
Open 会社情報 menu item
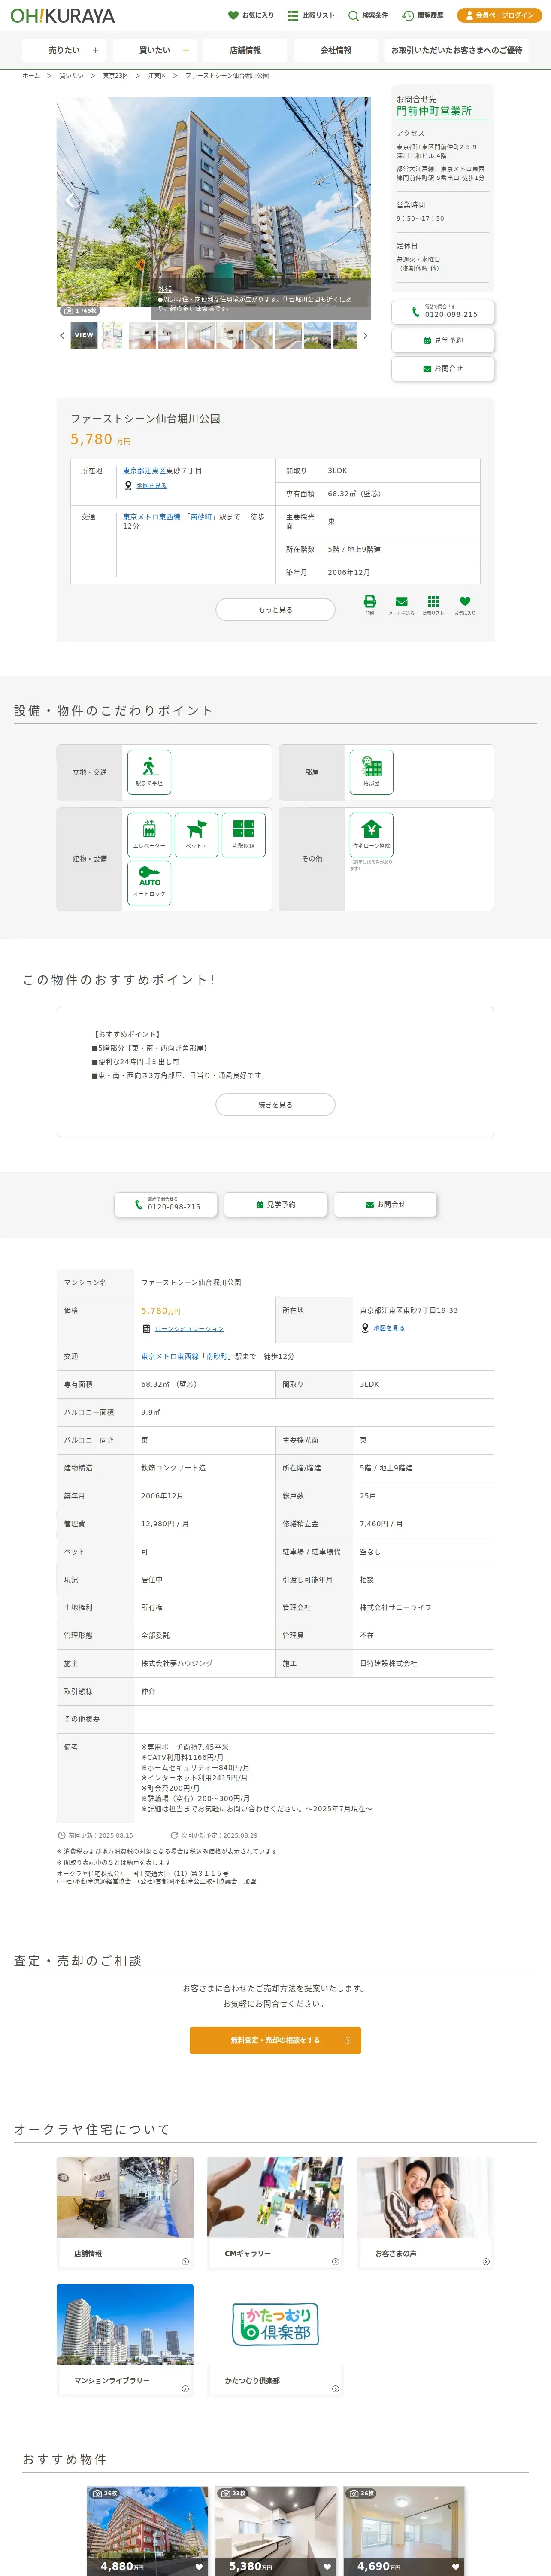click(x=336, y=50)
